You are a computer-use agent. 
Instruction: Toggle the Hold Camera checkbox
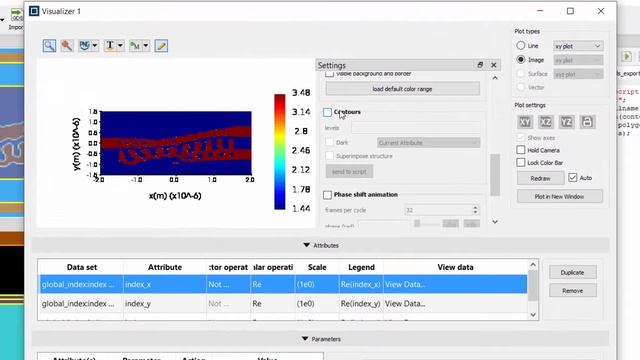pos(521,150)
